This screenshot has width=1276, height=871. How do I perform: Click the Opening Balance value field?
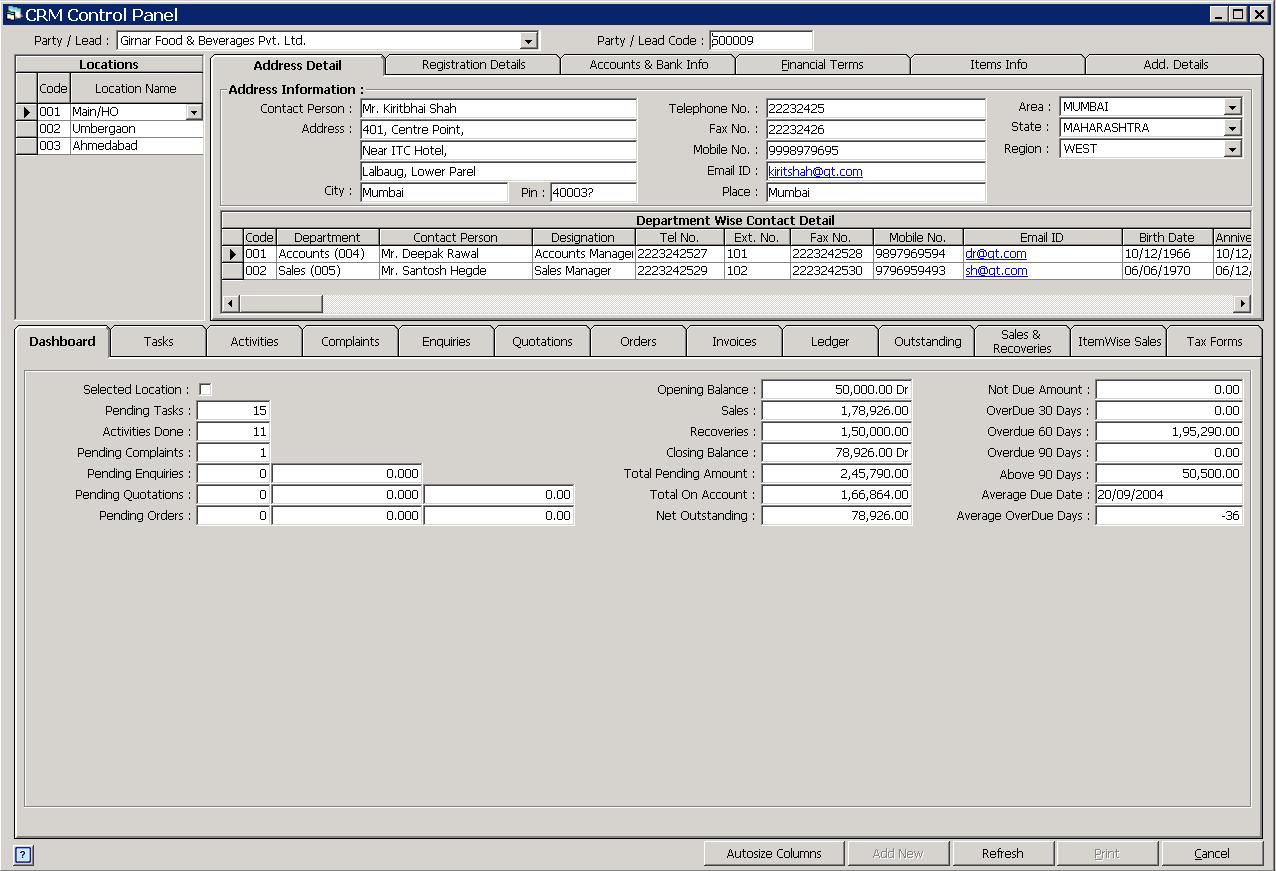pos(836,390)
